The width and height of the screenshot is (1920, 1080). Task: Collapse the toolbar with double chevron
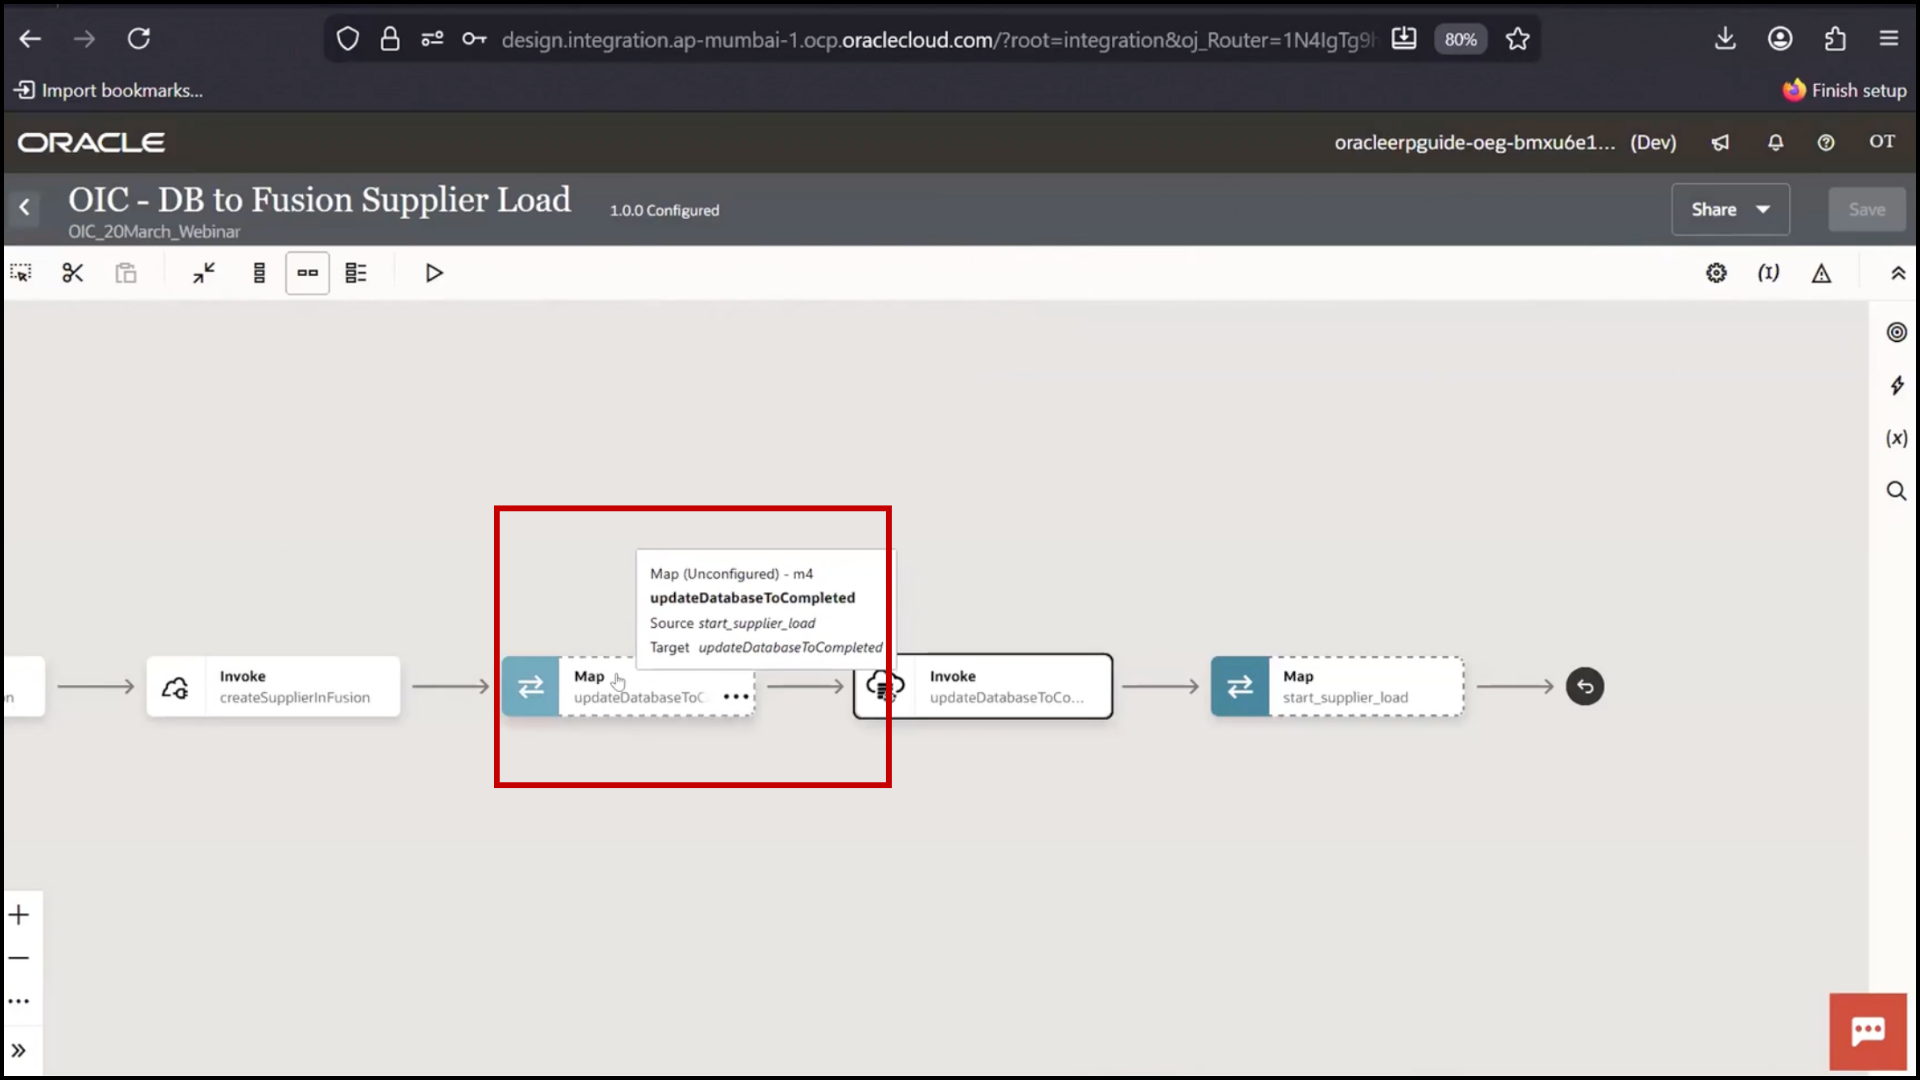pos(1897,273)
